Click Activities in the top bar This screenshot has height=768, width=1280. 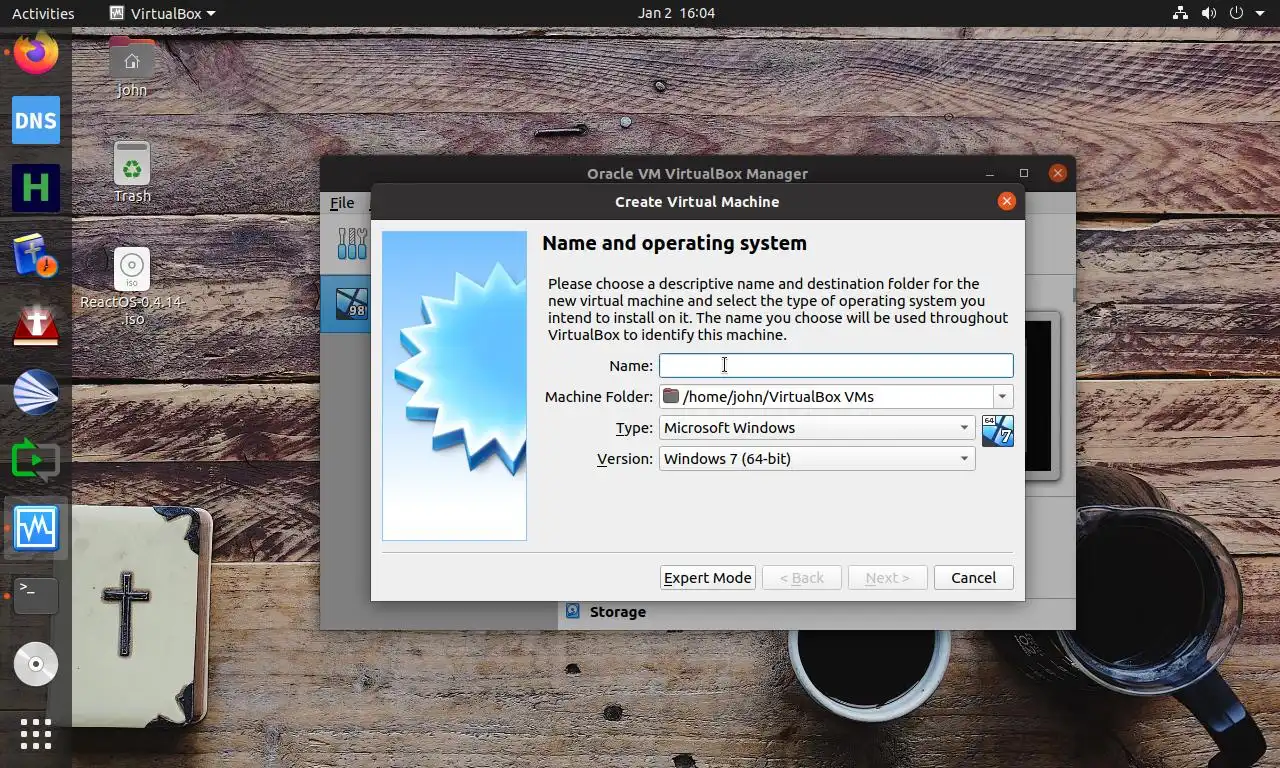(43, 13)
